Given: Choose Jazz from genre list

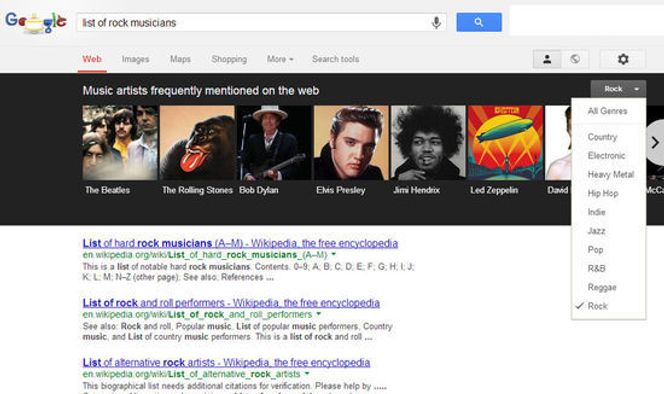Looking at the screenshot, I should tap(609, 231).
